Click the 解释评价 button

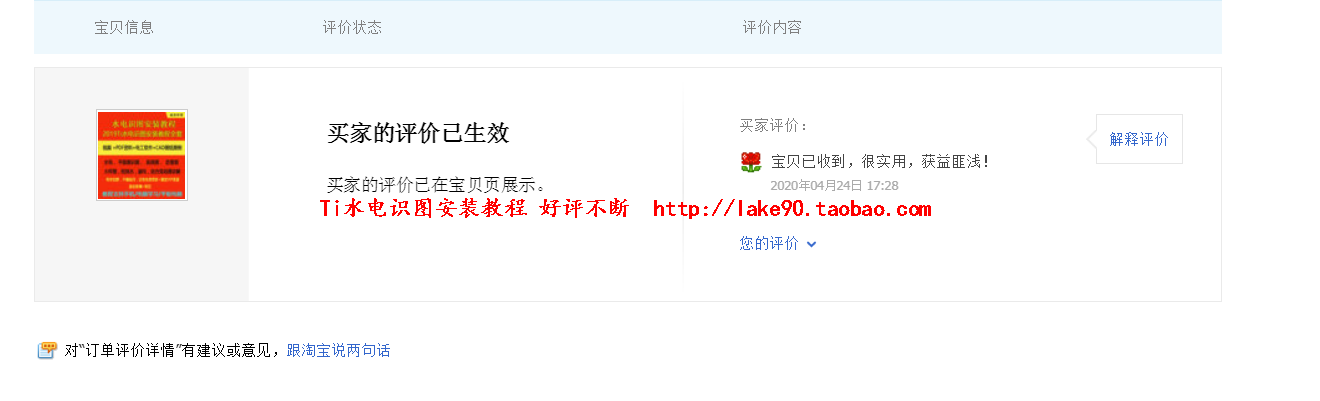tap(1139, 139)
